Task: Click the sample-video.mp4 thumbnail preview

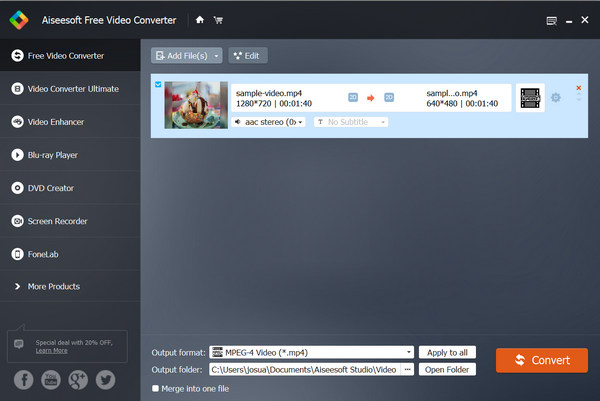Action: 196,104
